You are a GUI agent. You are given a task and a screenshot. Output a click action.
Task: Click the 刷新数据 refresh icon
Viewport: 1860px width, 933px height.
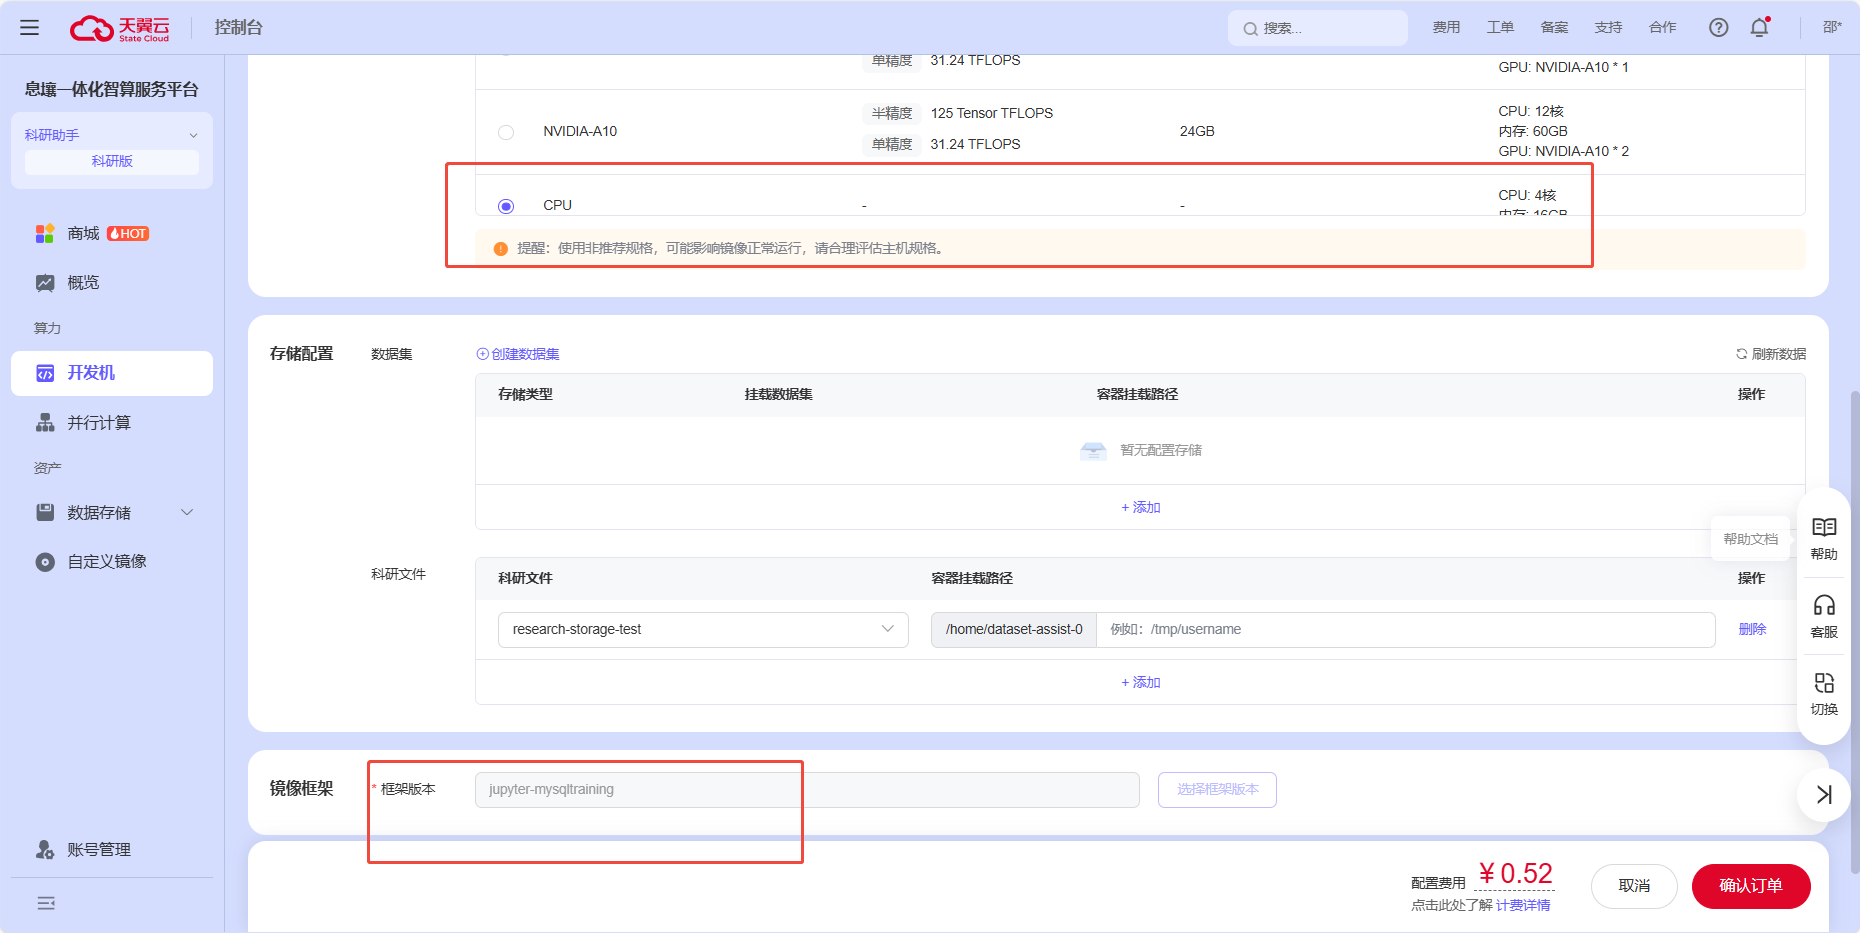1742,354
